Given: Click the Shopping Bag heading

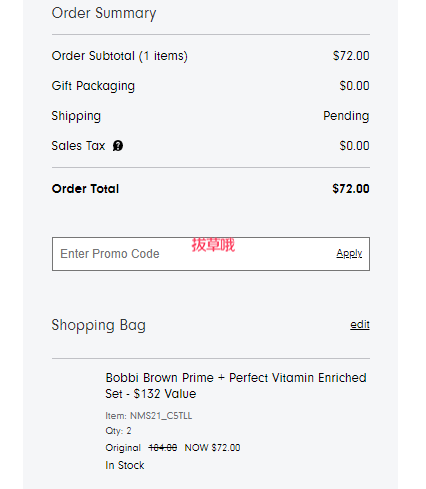Looking at the screenshot, I should (99, 325).
